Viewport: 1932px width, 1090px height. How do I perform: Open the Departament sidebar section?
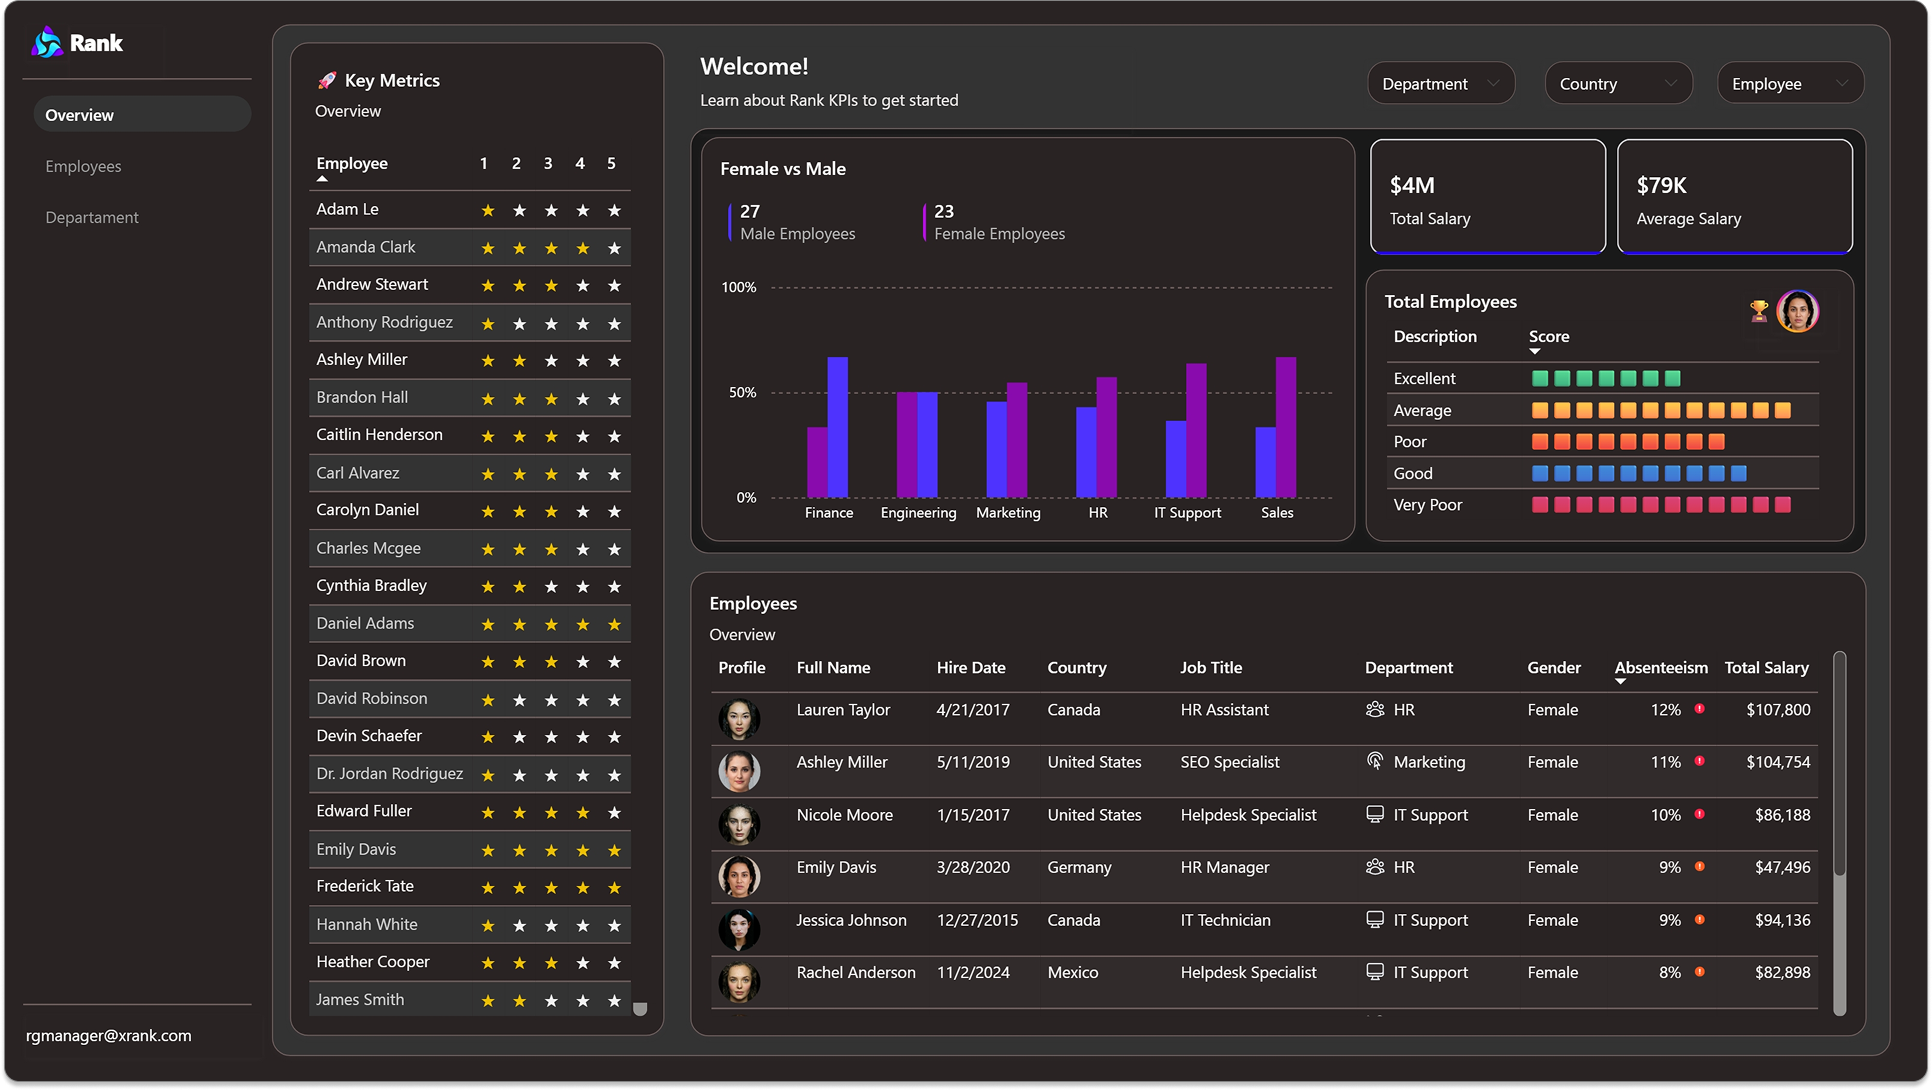pos(91,217)
